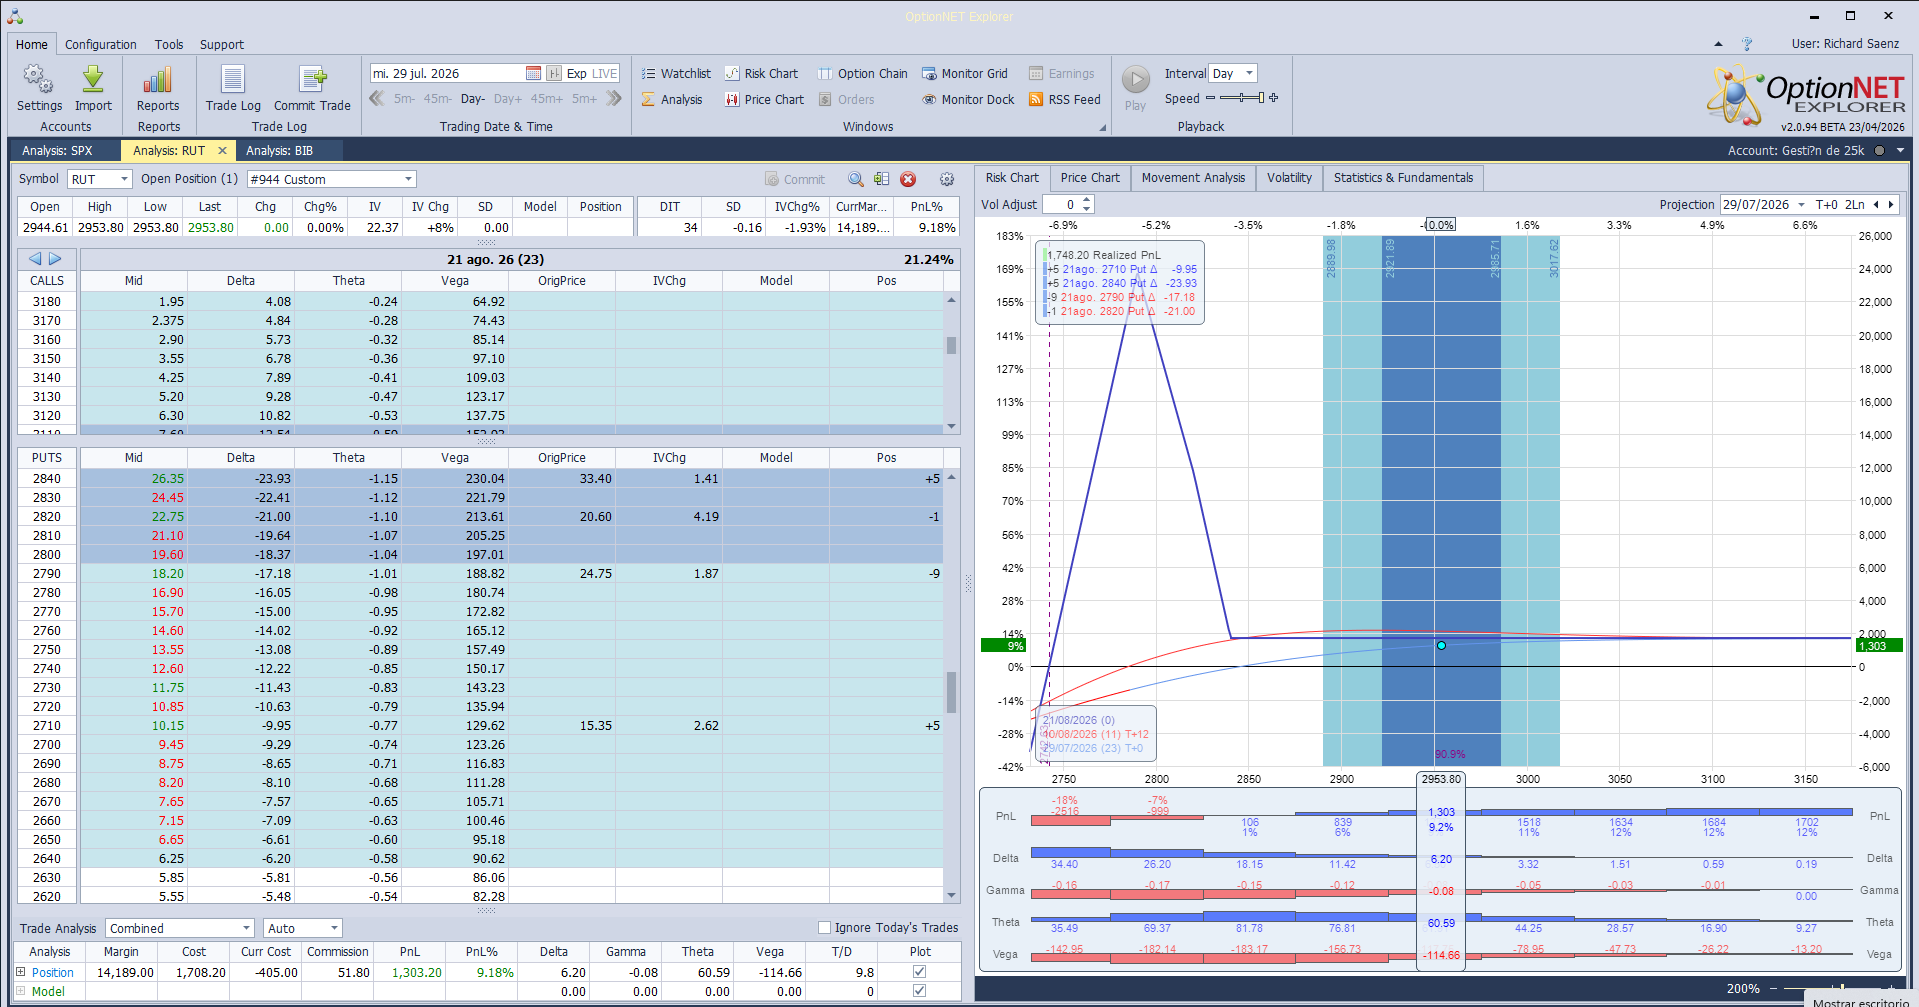The width and height of the screenshot is (1919, 1007).
Task: Toggle Ignore Today's Trades checkbox
Action: point(824,928)
